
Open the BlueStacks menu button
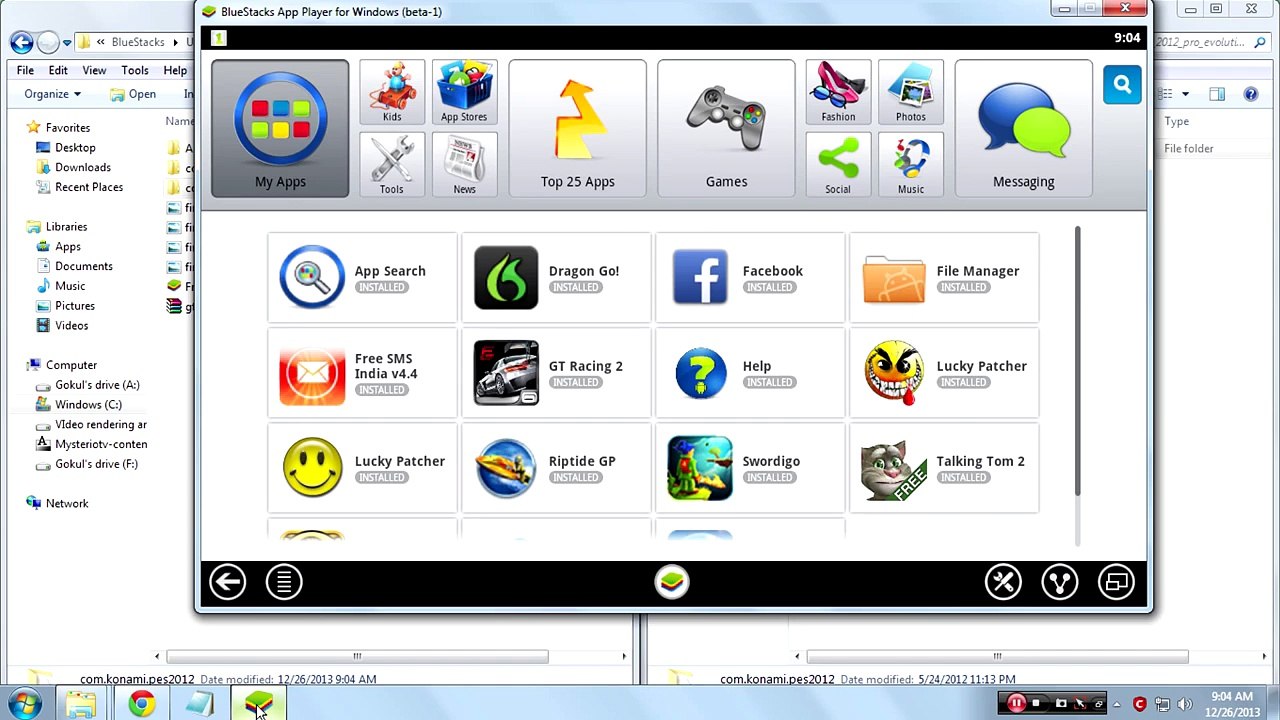(284, 582)
